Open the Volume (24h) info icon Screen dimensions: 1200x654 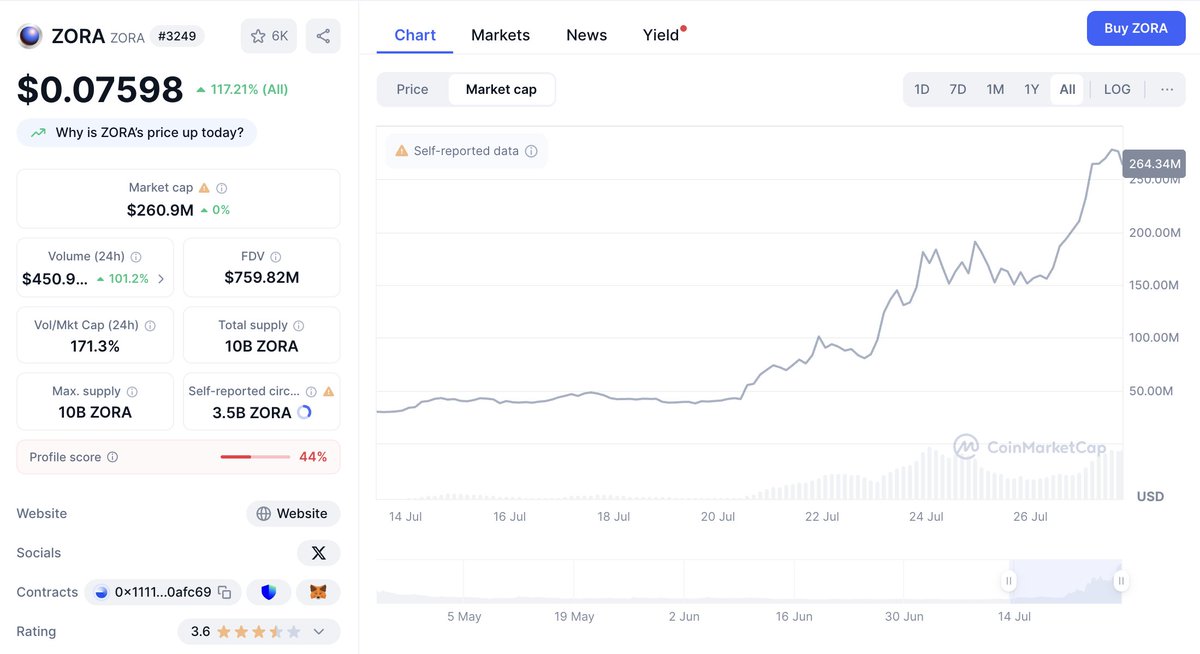tap(136, 257)
